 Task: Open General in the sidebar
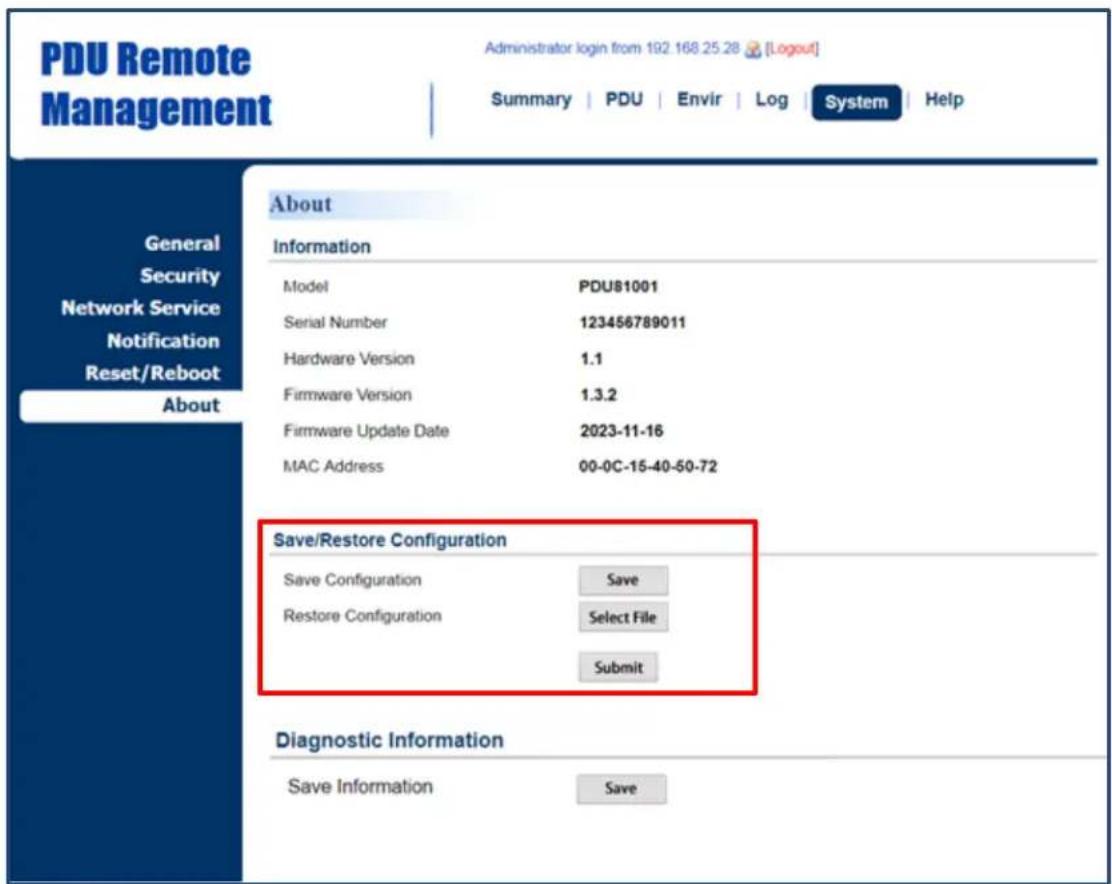[182, 243]
